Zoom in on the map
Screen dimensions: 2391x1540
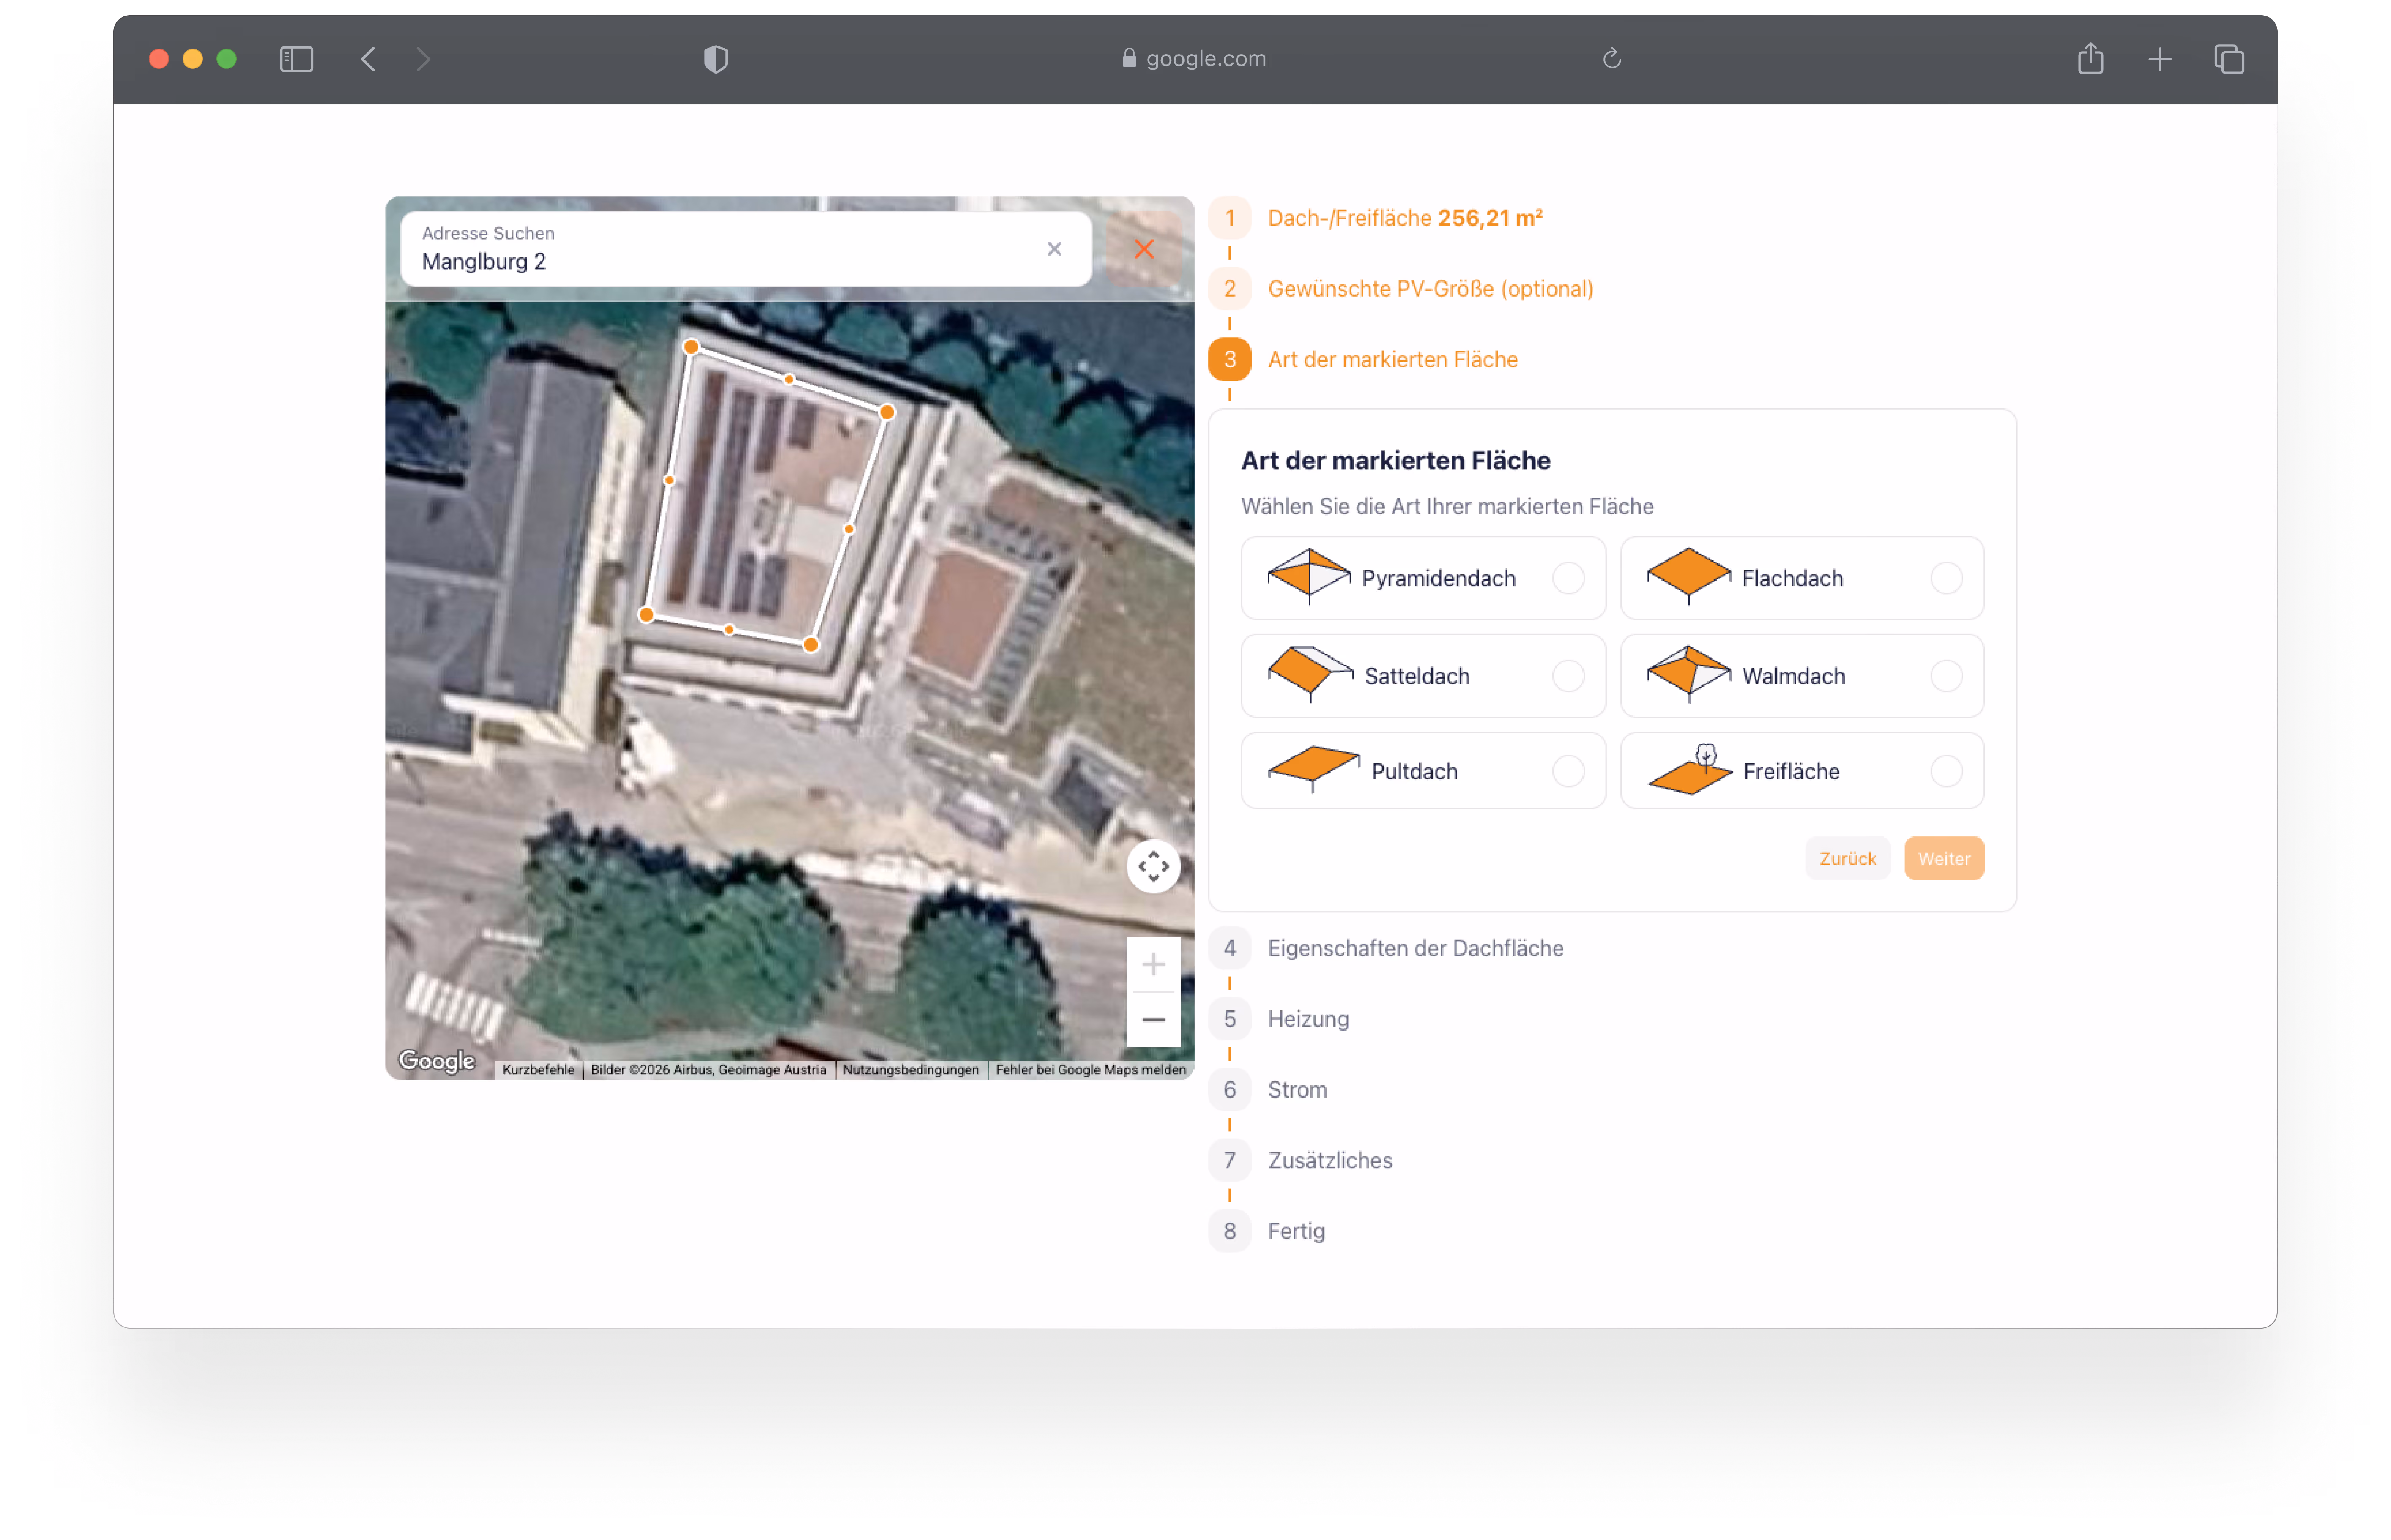(1153, 964)
